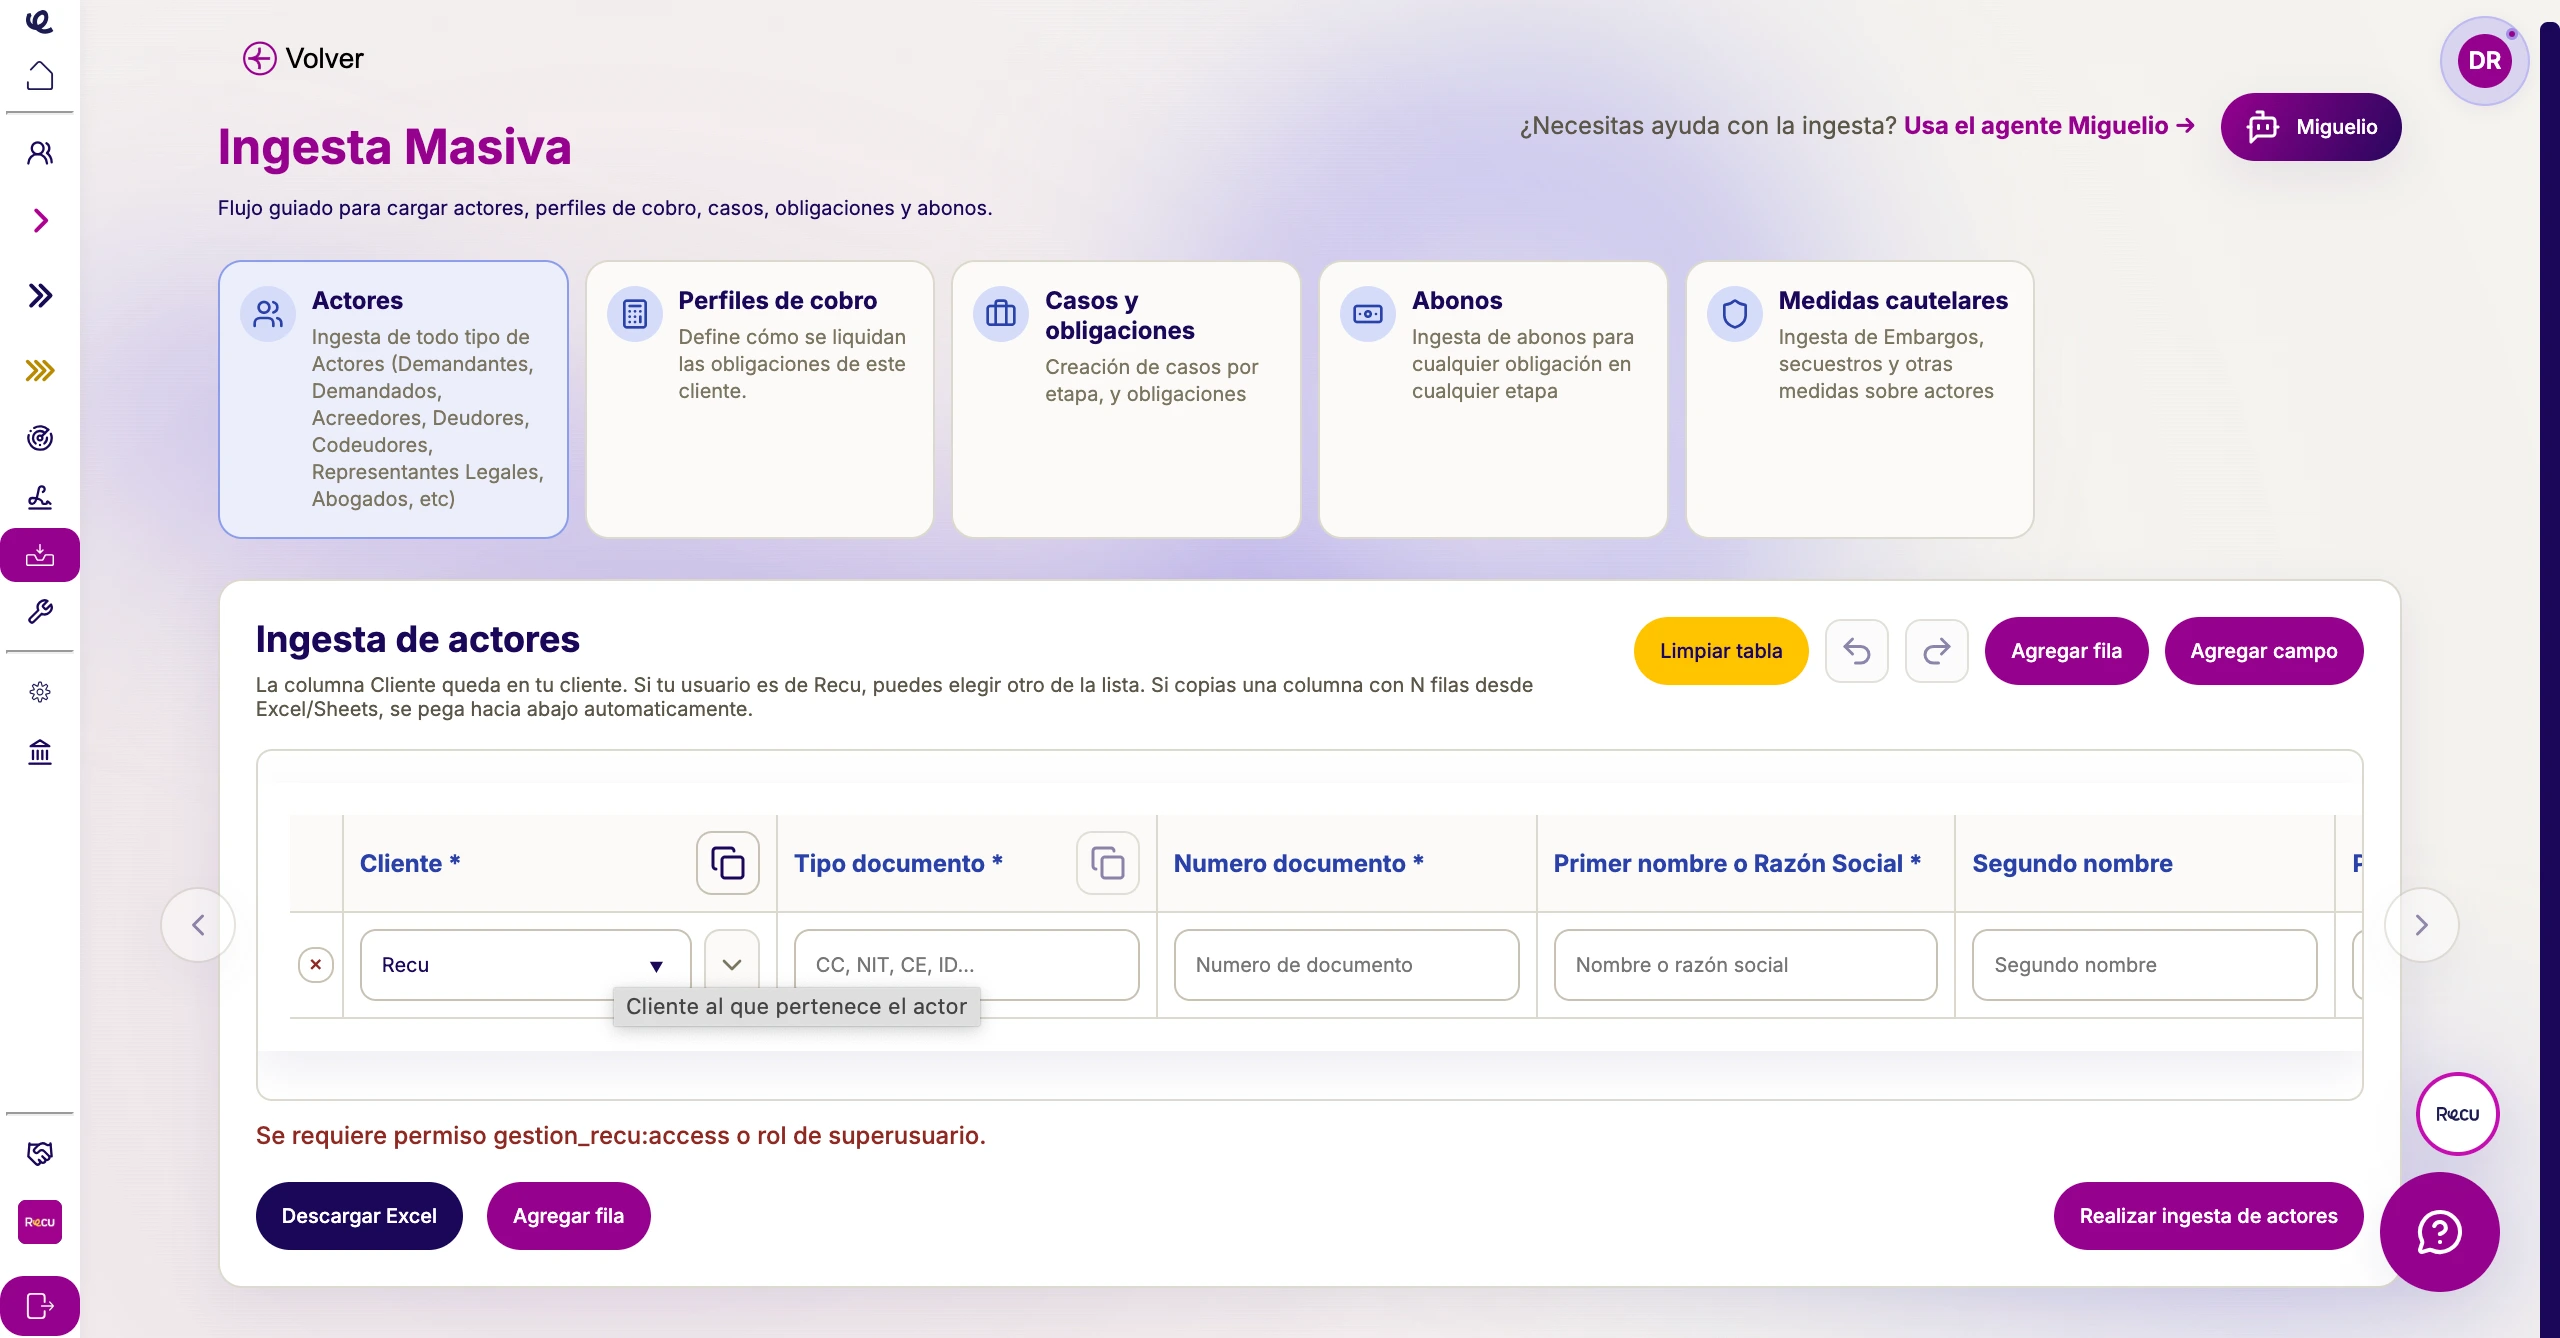Select the Actores ingestion card
This screenshot has width=2560, height=1338.
[394, 400]
